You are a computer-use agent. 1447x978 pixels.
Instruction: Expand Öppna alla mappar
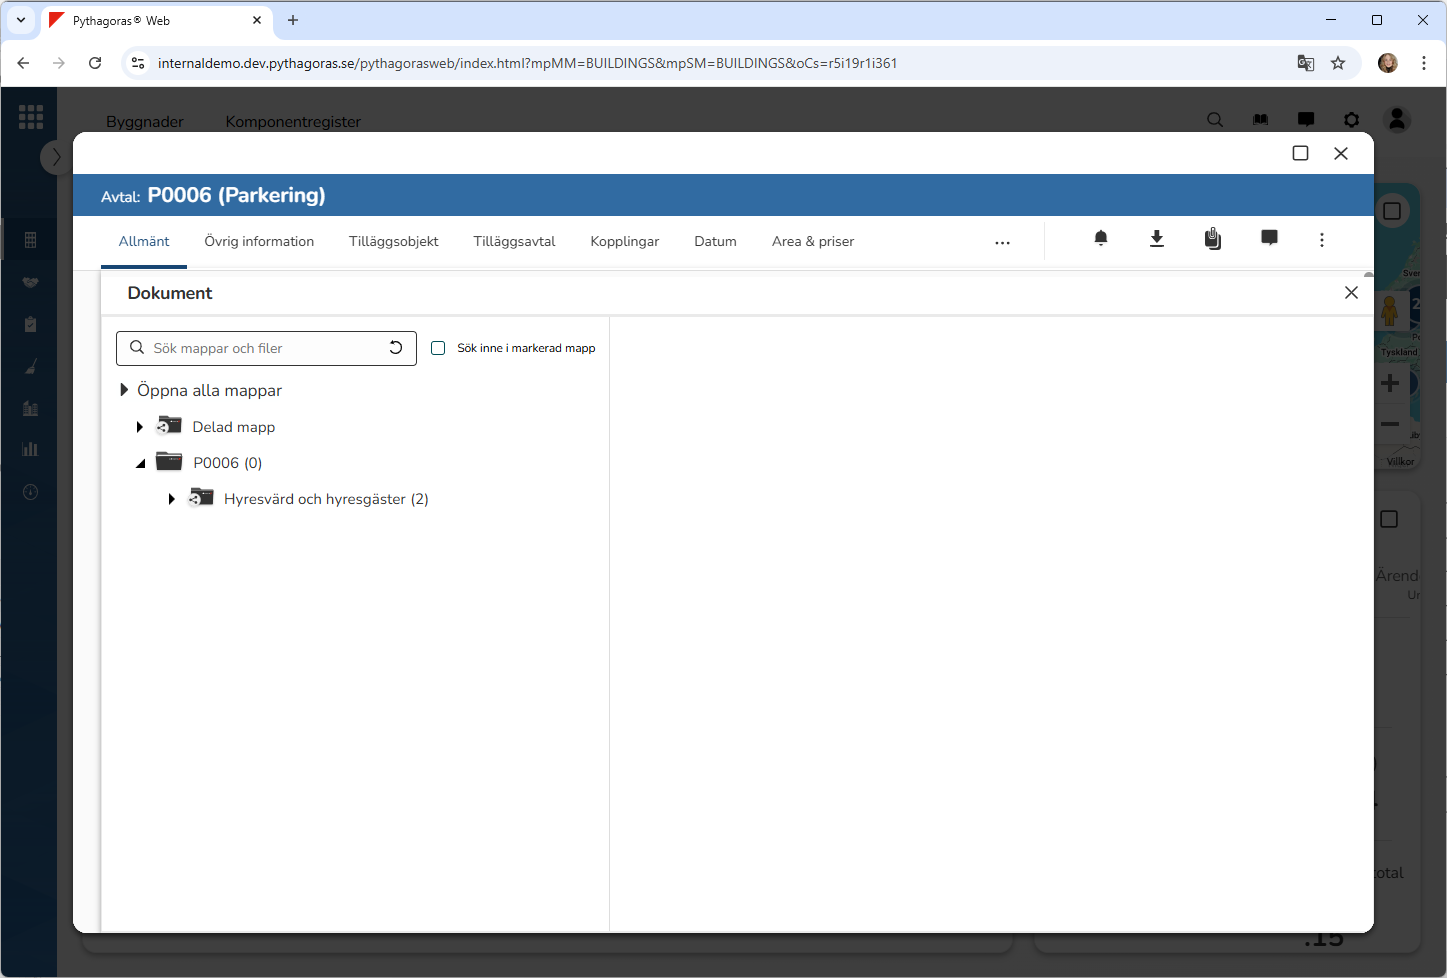coord(124,390)
